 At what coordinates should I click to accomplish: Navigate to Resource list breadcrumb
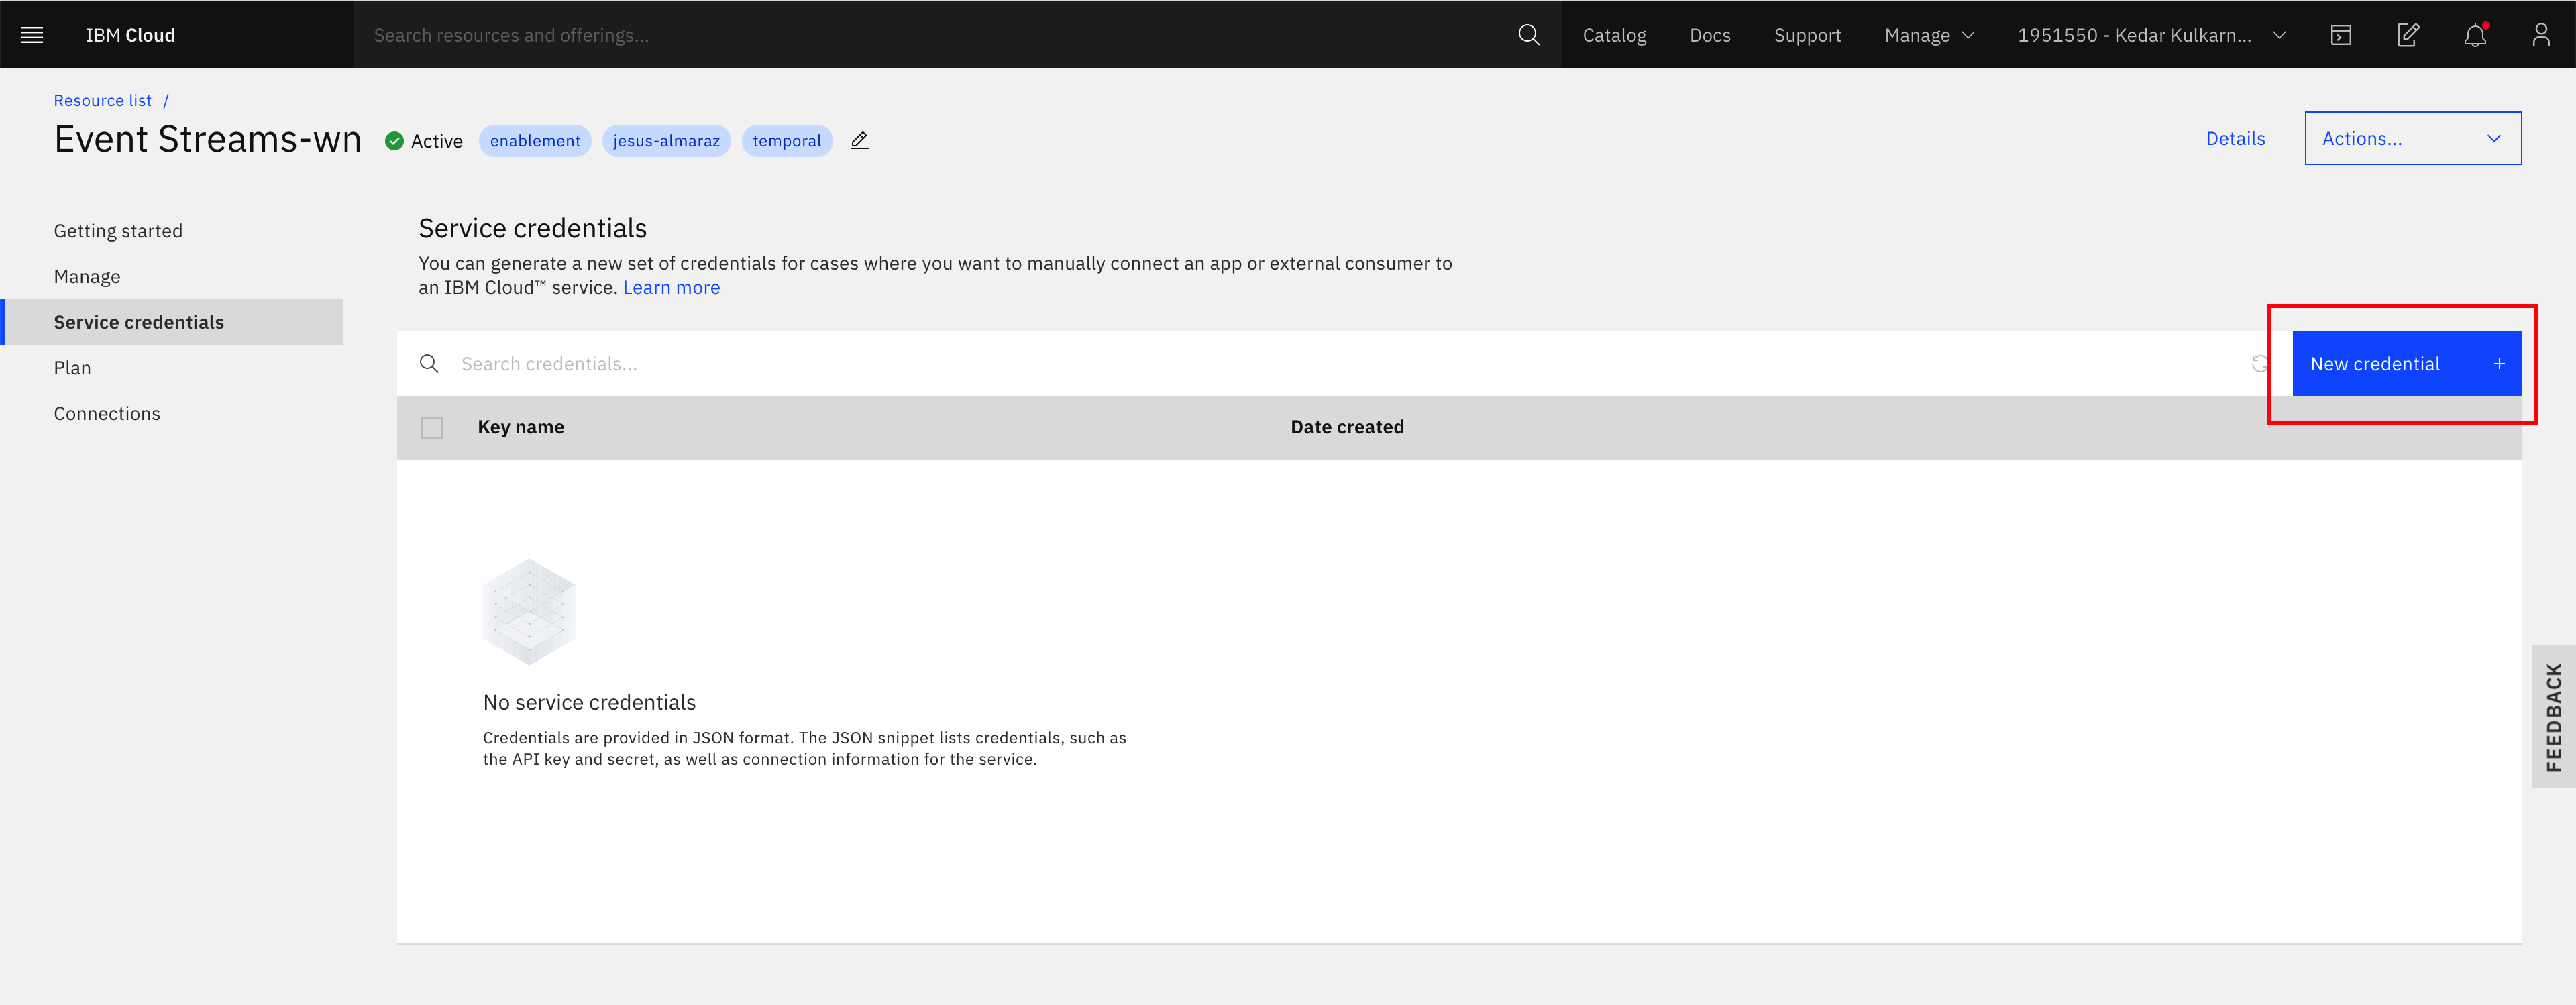tap(102, 101)
